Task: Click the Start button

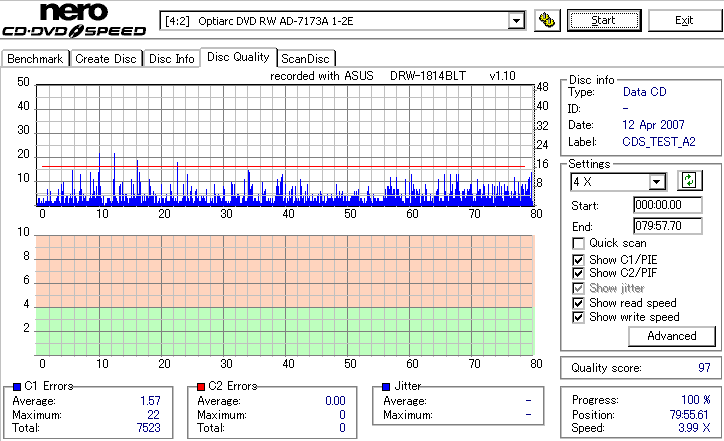Action: [604, 20]
